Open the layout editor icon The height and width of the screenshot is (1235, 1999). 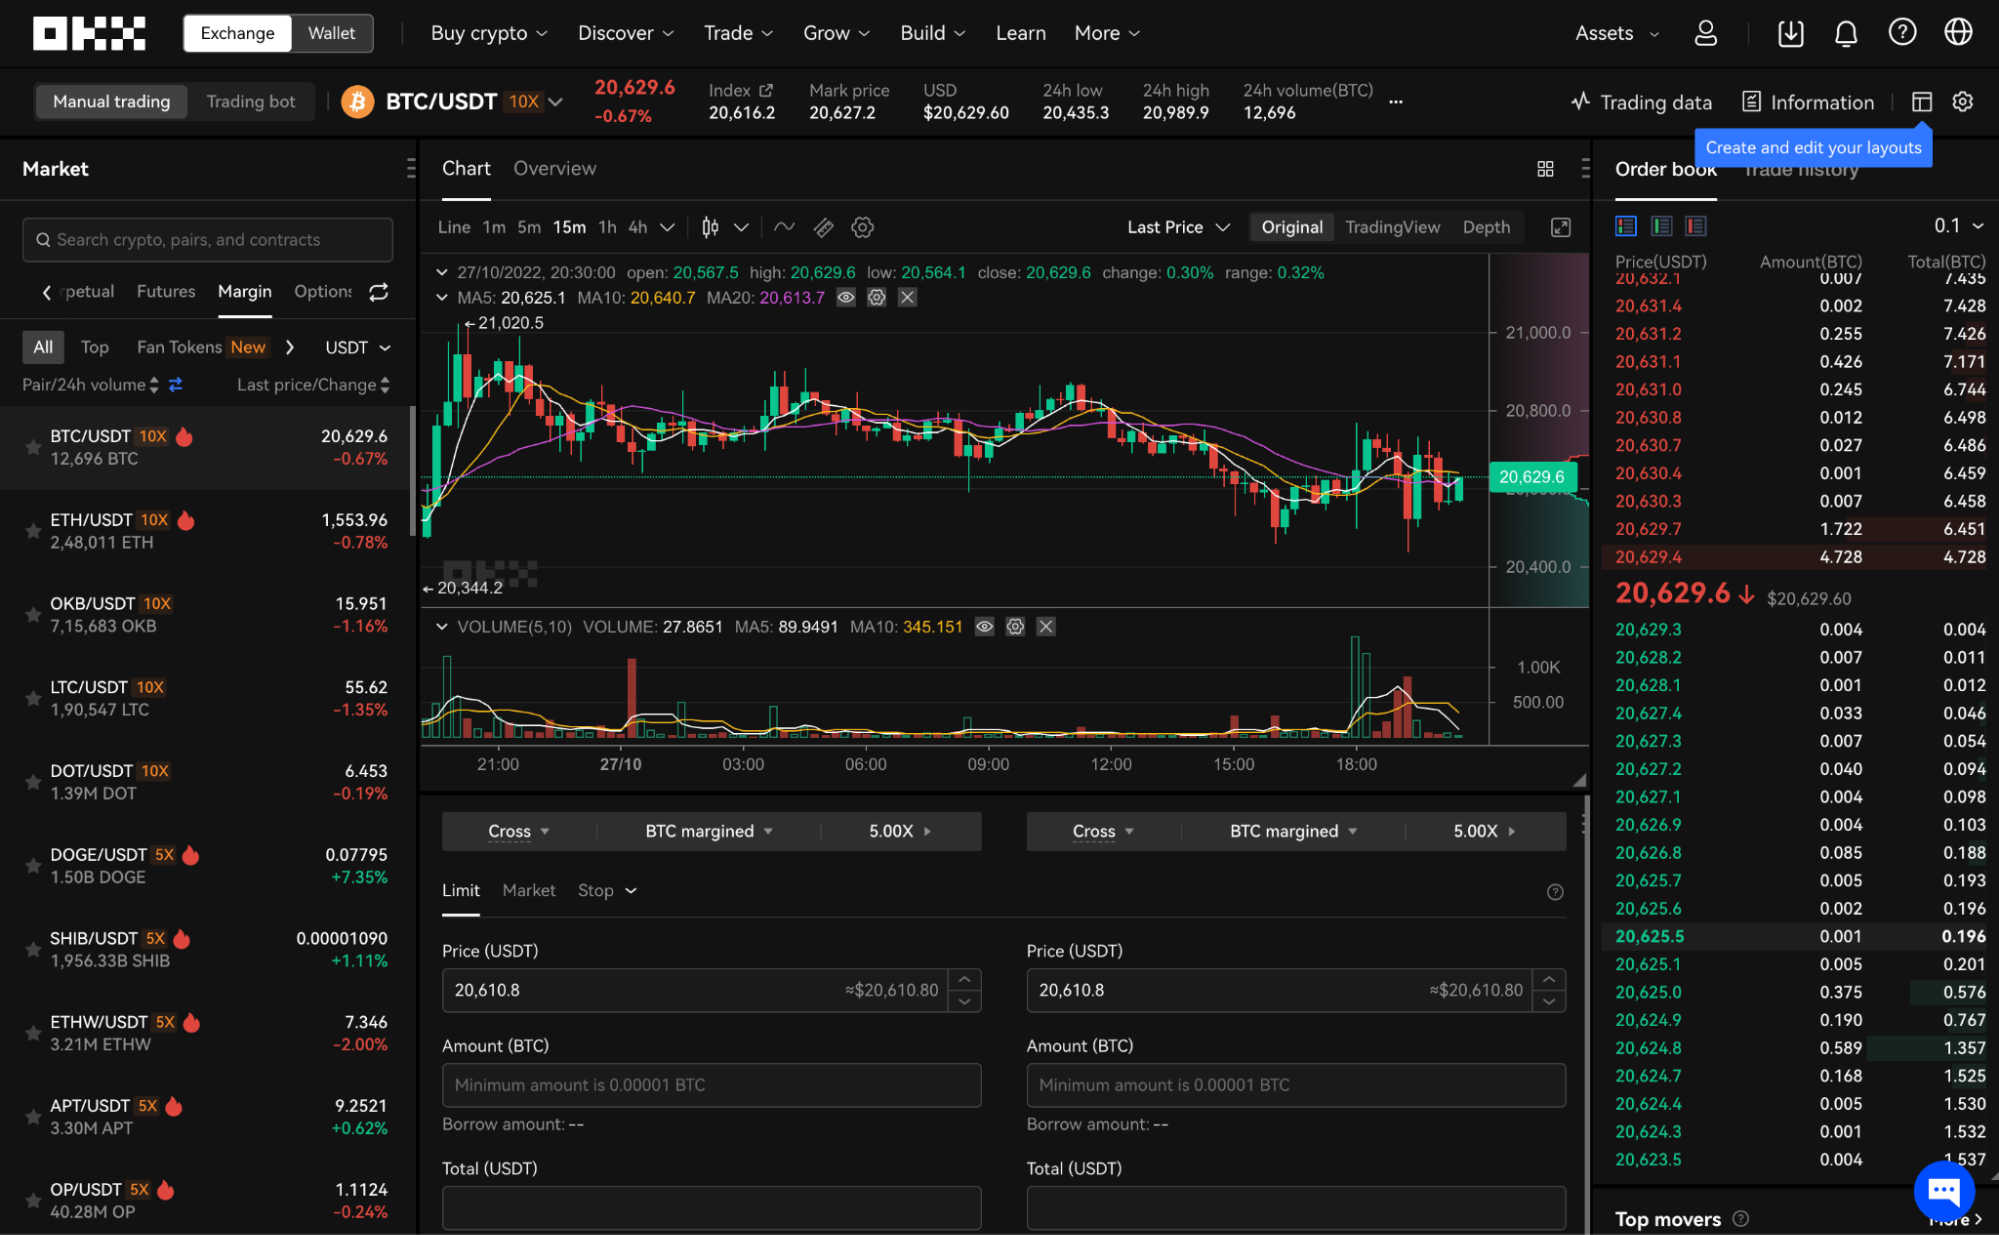click(1921, 102)
